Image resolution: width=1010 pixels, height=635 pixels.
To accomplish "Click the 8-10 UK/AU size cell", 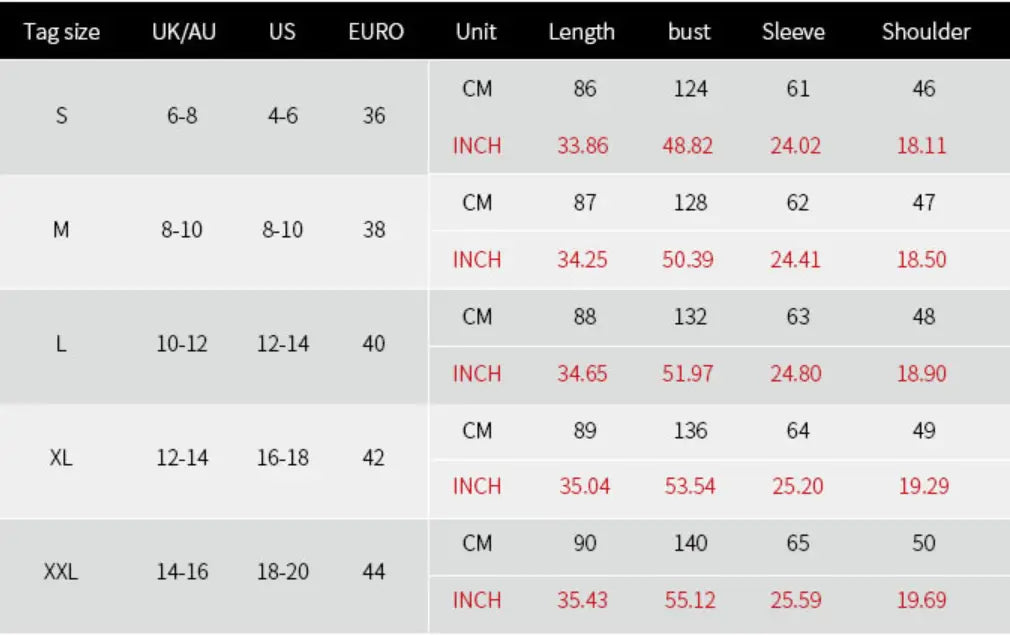I will (x=182, y=229).
